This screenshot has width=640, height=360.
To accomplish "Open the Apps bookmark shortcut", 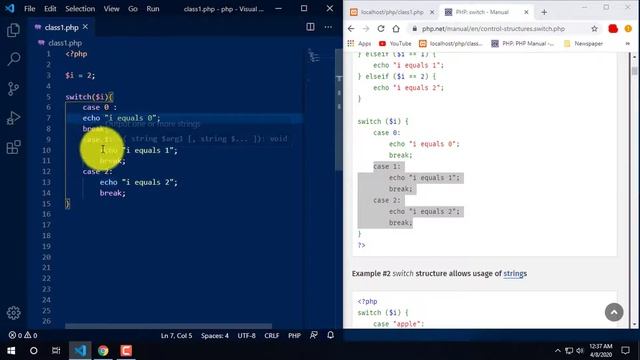I will 359,43.
